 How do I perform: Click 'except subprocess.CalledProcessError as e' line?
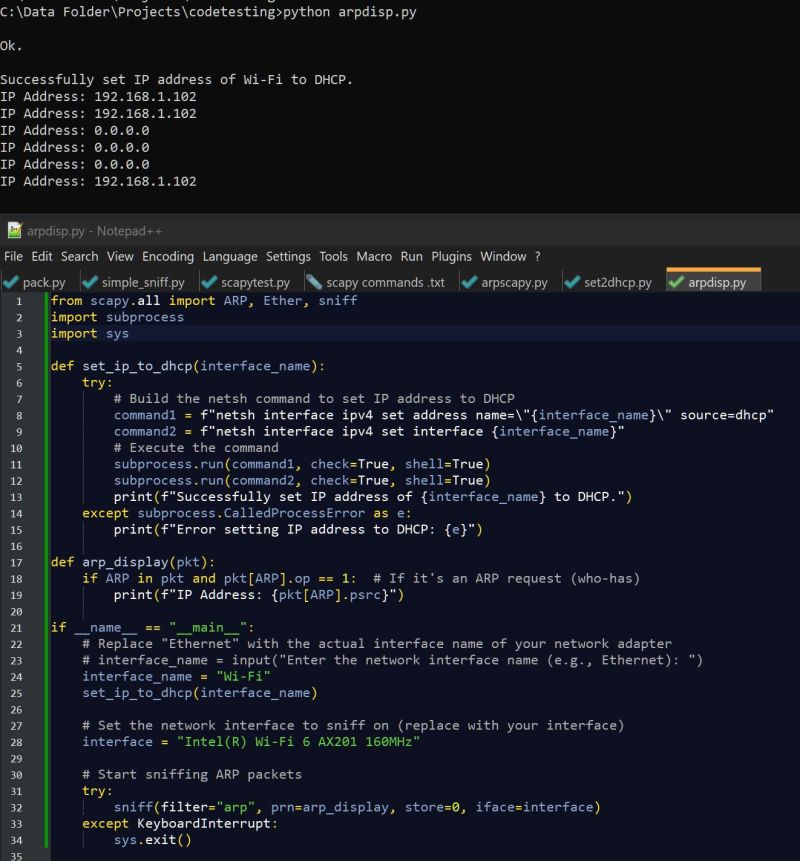pos(247,513)
